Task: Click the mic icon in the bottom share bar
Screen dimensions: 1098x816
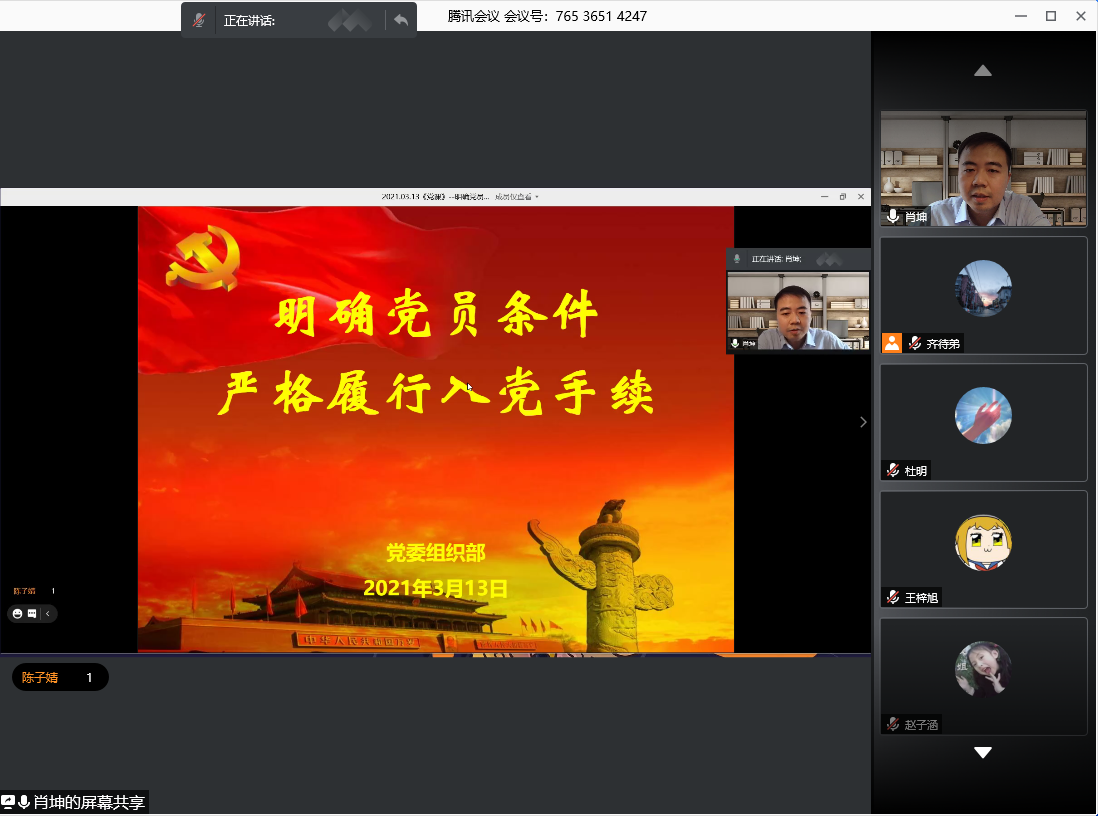Action: [24, 802]
